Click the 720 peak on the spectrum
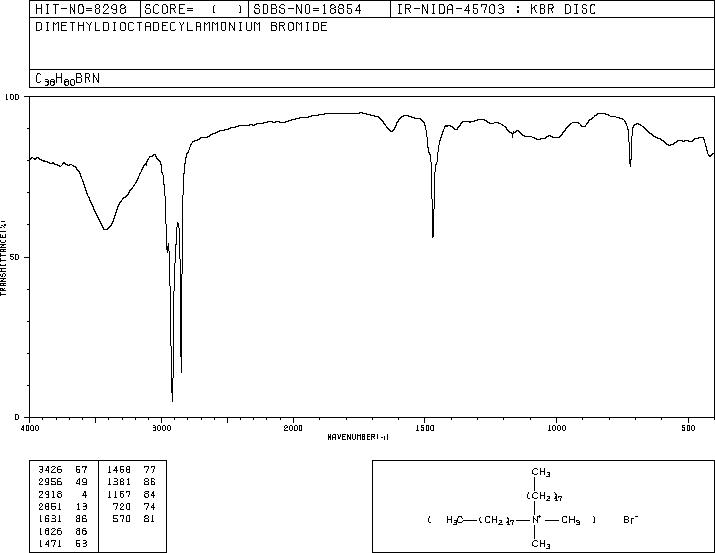Screen dimensions: 715x553 [x=630, y=165]
